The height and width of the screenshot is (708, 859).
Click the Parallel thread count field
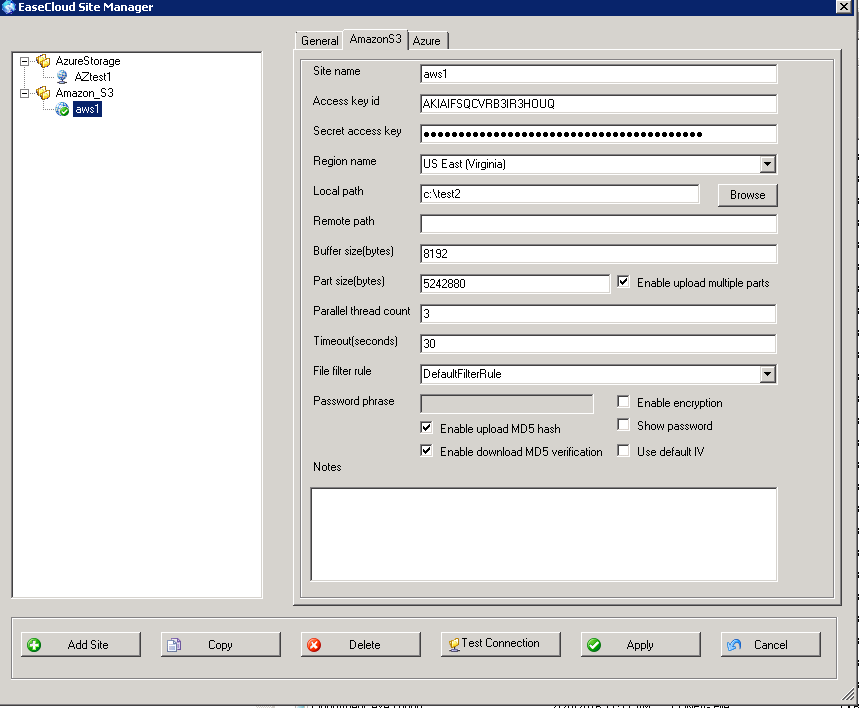coord(598,314)
